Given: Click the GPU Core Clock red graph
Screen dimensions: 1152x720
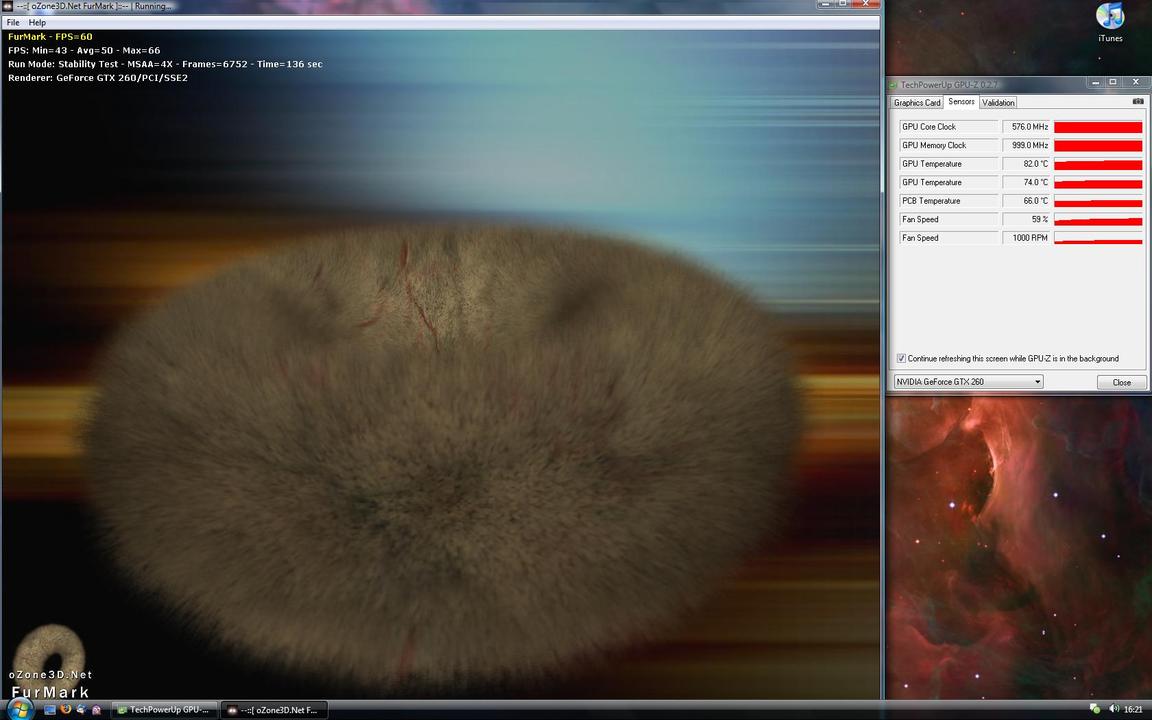Looking at the screenshot, I should coord(1098,127).
